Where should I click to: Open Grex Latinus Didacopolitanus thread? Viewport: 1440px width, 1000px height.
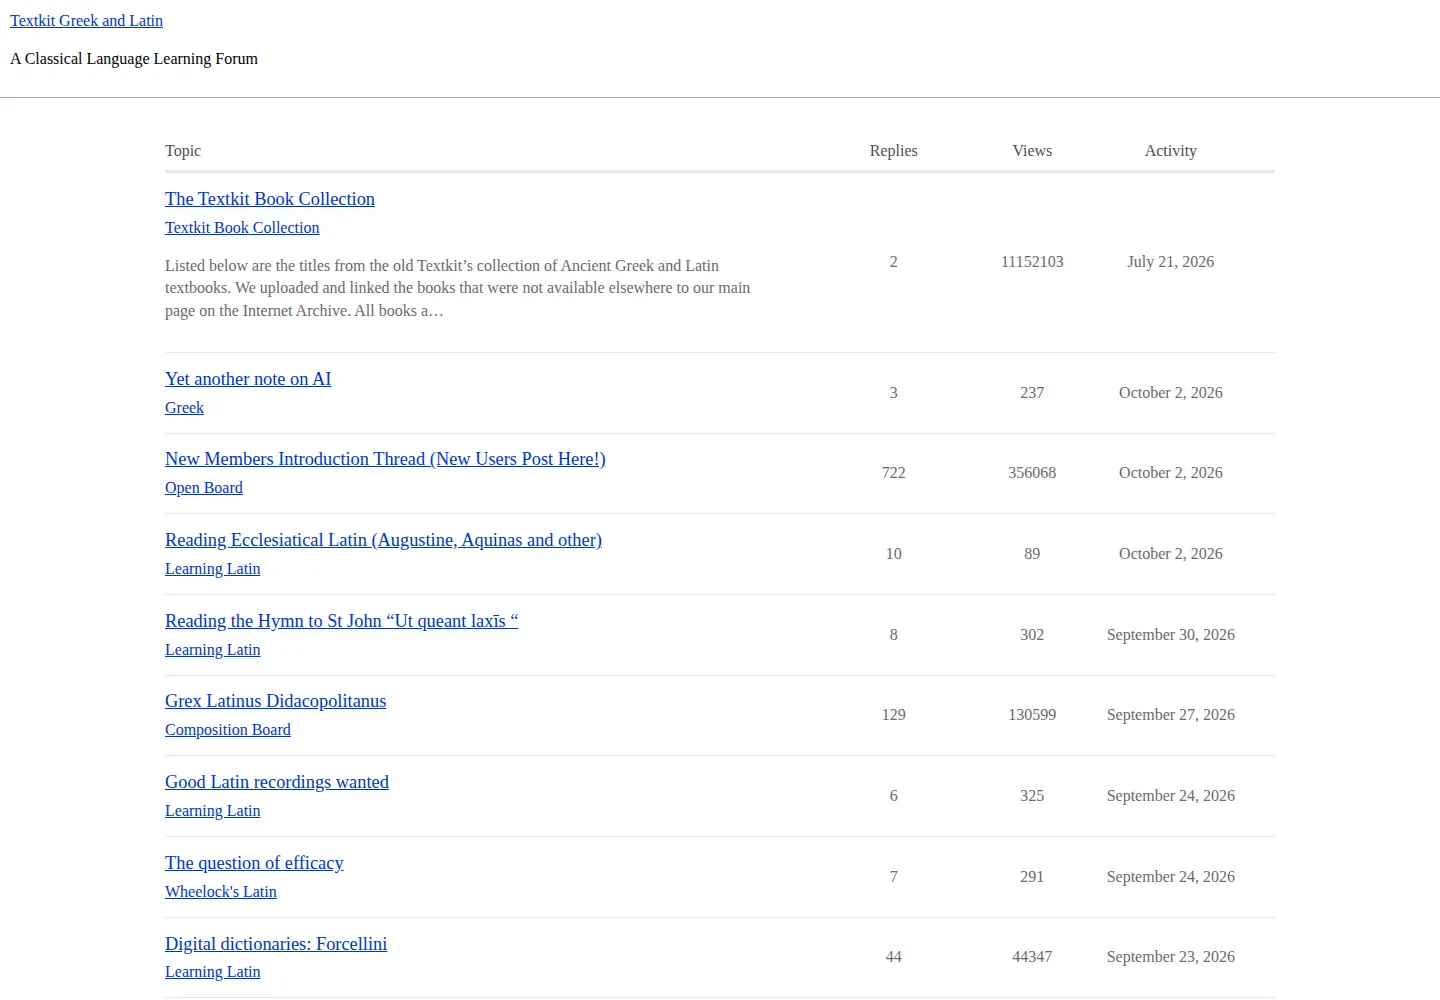(275, 701)
